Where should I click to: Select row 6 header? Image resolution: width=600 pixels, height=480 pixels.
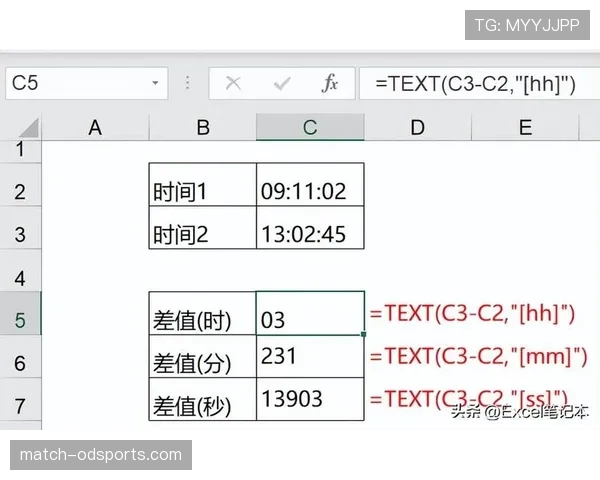click(20, 357)
